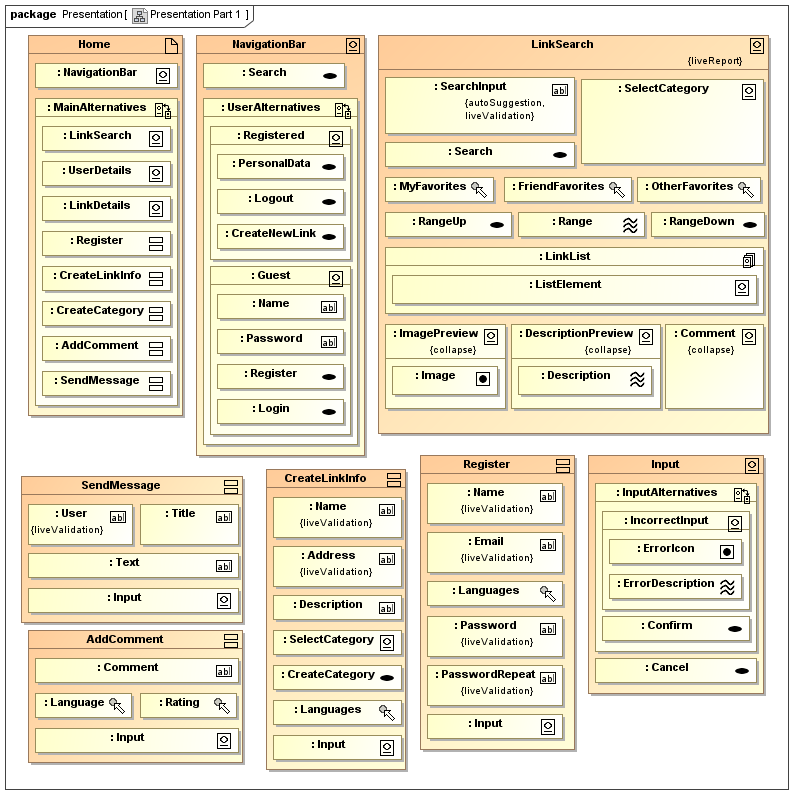Select the CreateNewLink property
This screenshot has width=797, height=798.
[280, 237]
